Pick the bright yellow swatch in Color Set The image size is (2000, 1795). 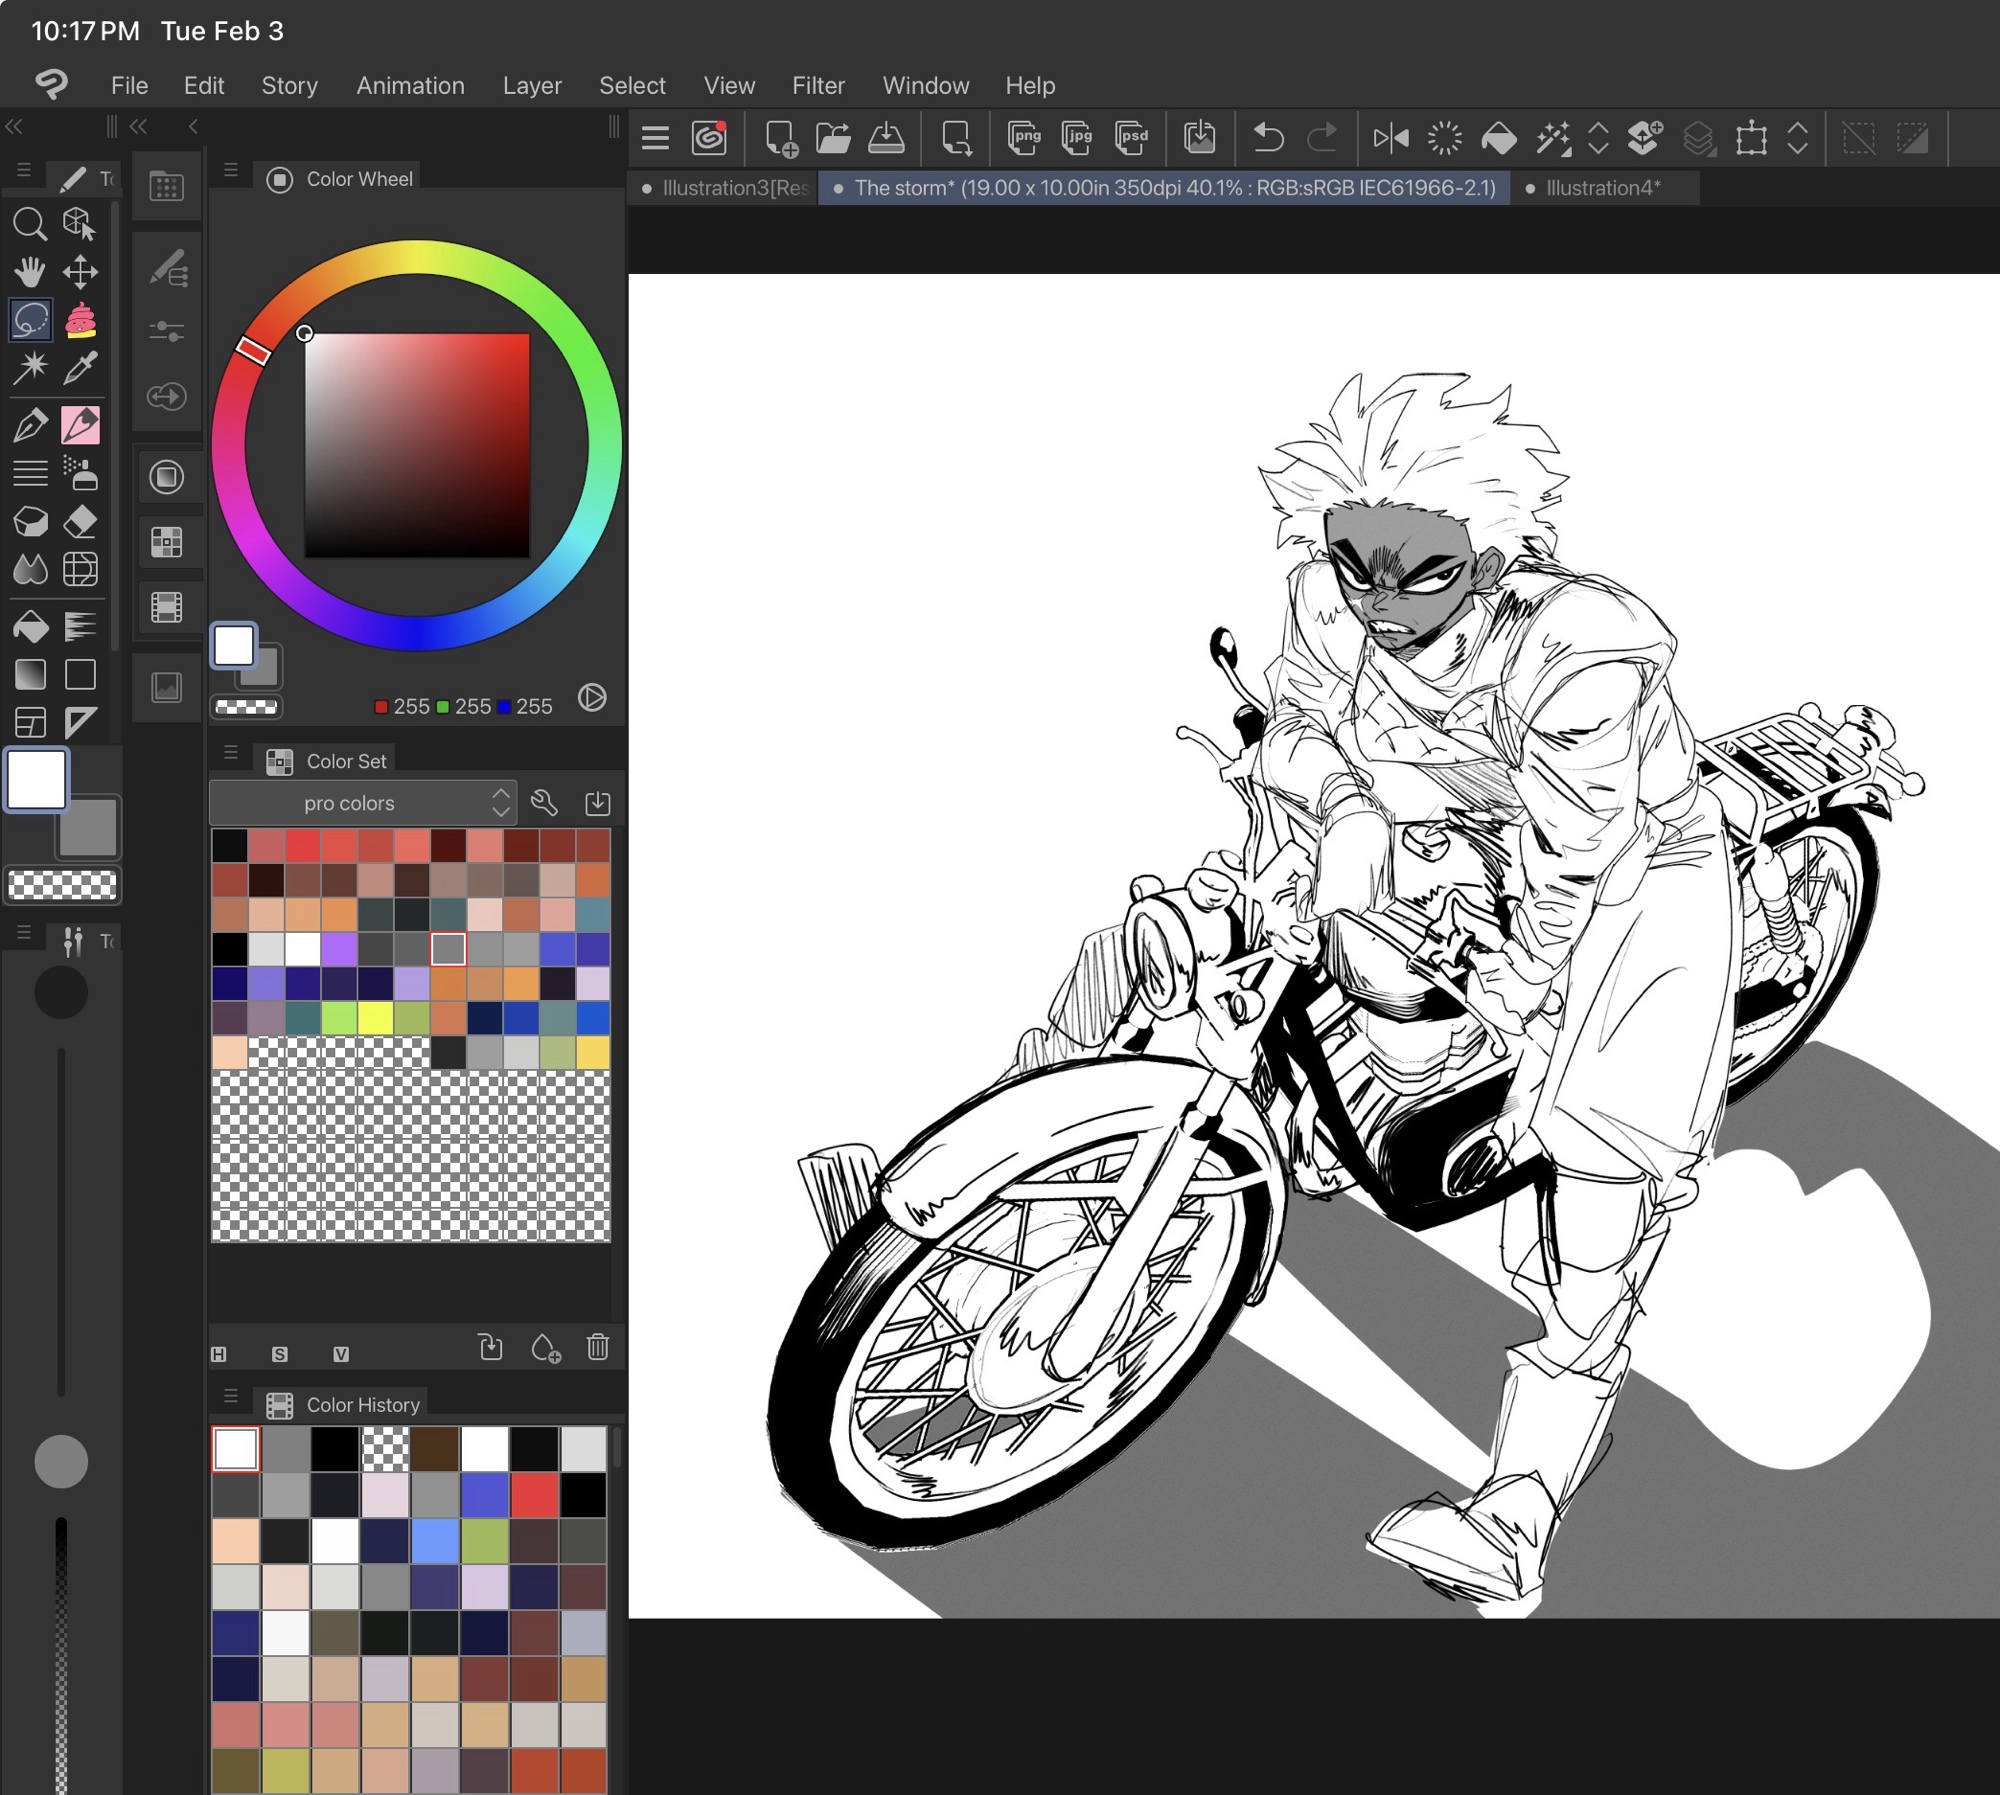[x=375, y=1018]
